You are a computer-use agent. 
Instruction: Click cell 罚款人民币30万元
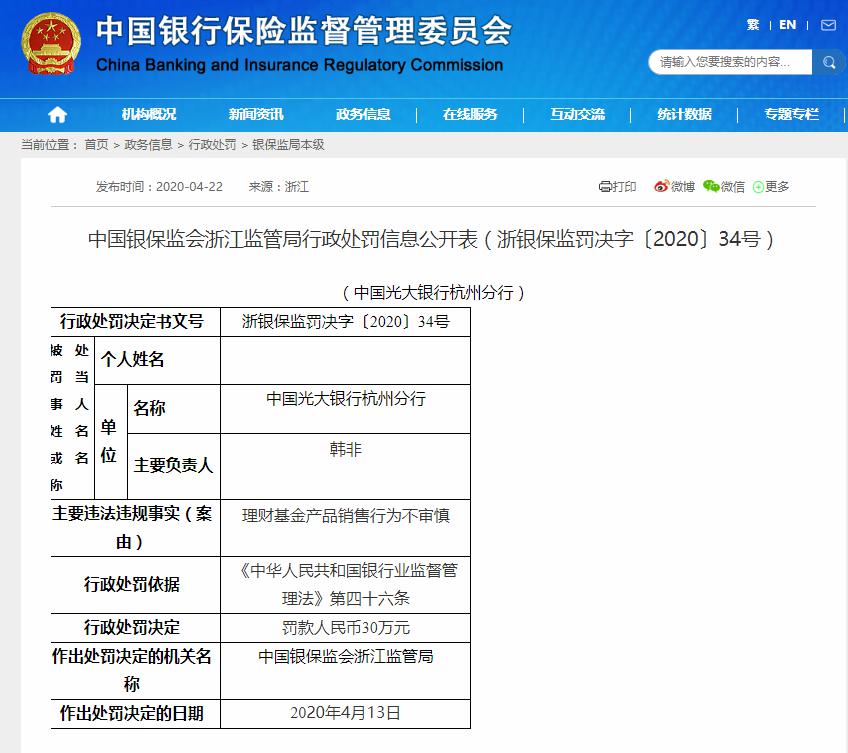point(346,628)
